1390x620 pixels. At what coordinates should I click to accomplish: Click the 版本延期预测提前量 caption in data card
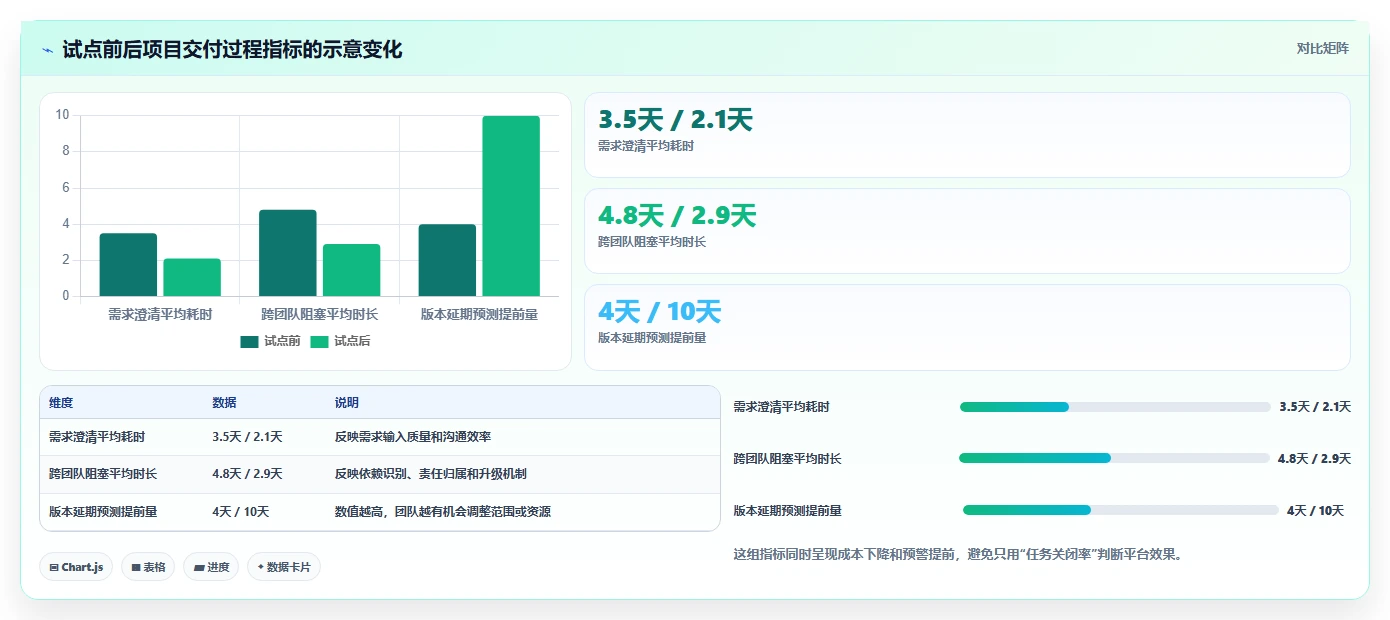[652, 338]
